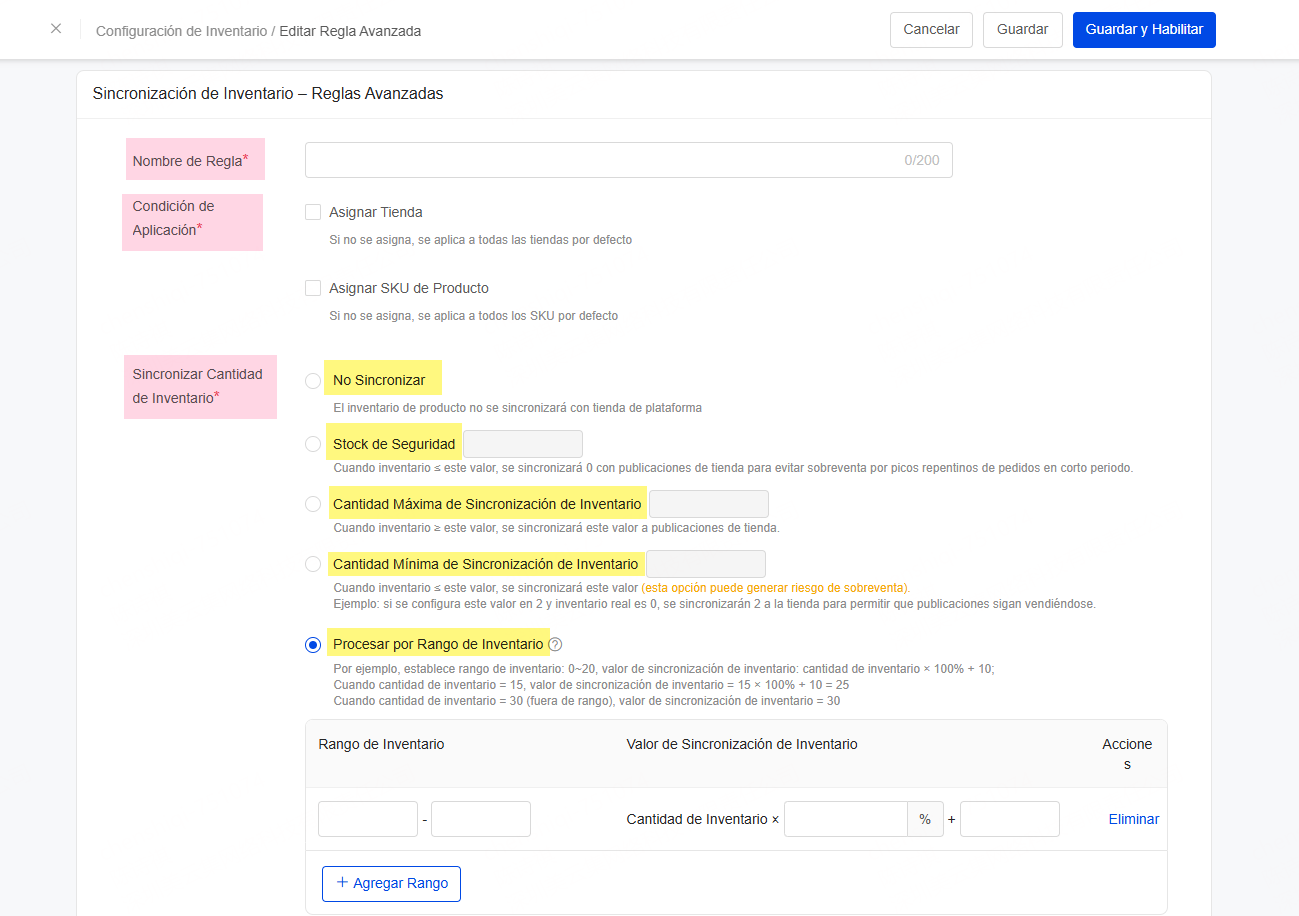Click the range end input field
This screenshot has width=1299, height=916.
click(x=481, y=819)
